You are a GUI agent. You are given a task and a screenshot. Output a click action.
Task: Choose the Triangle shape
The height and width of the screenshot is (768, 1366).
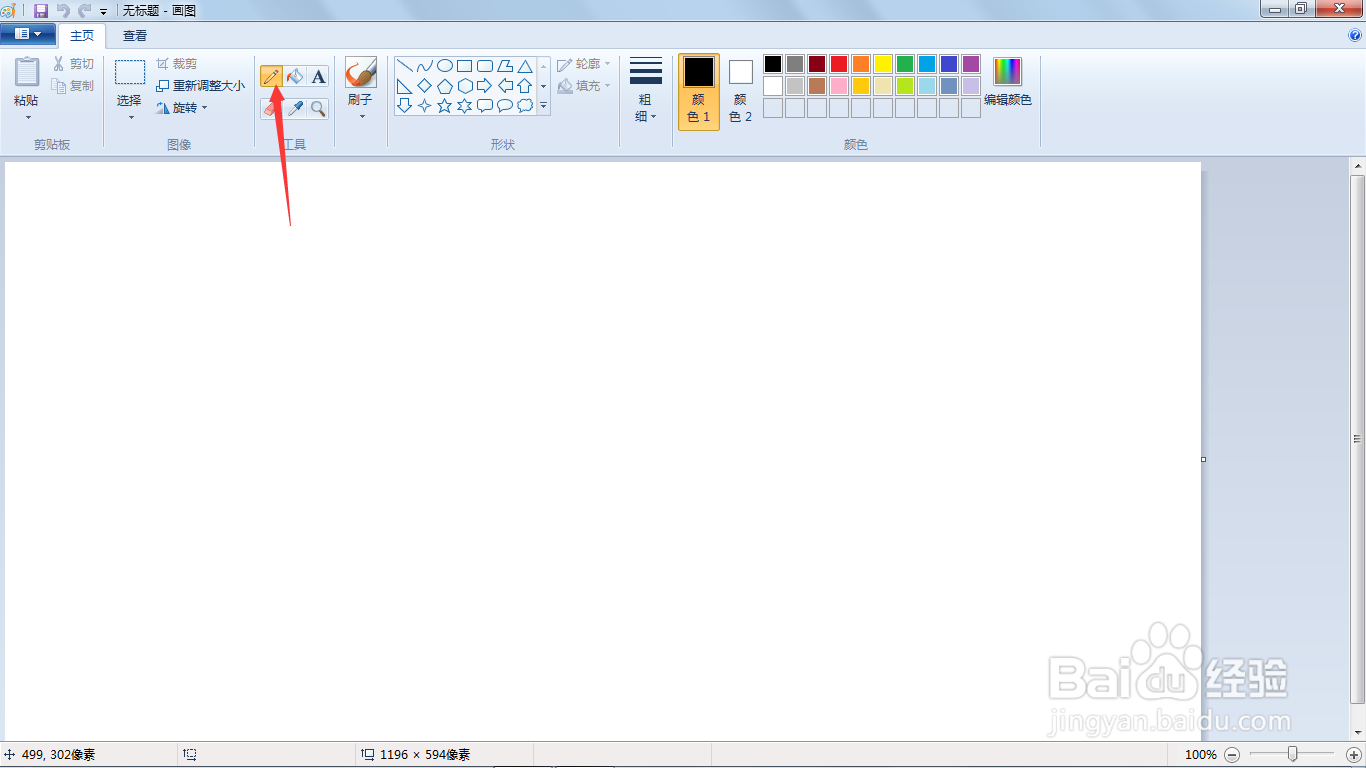(x=525, y=66)
